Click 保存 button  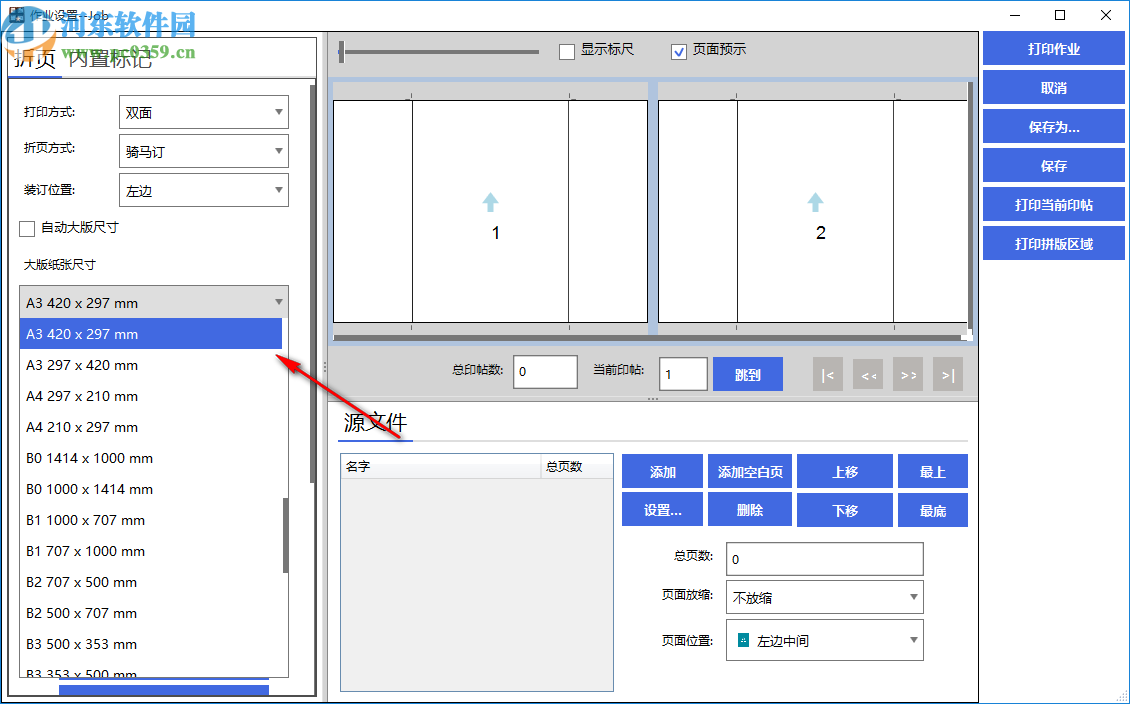(1054, 166)
